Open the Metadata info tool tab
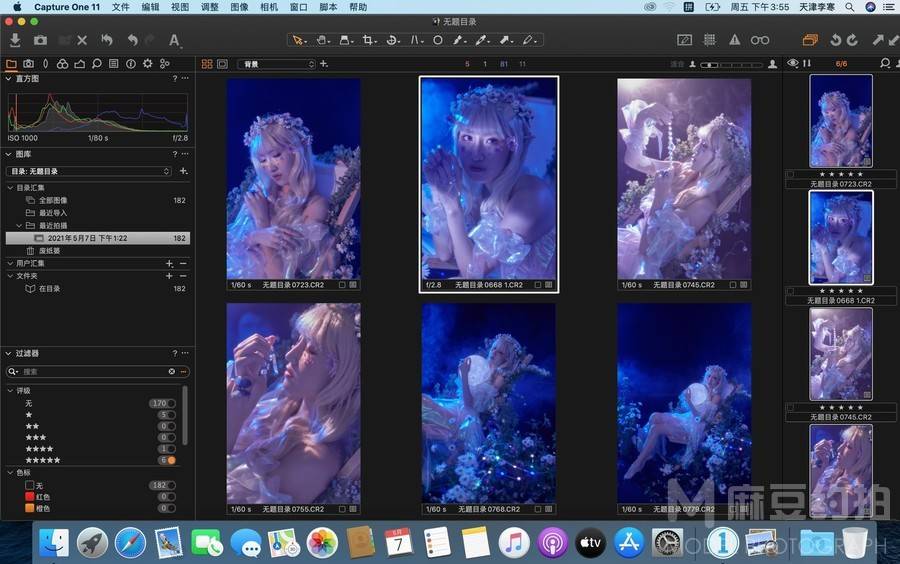This screenshot has width=900, height=564. (131, 64)
